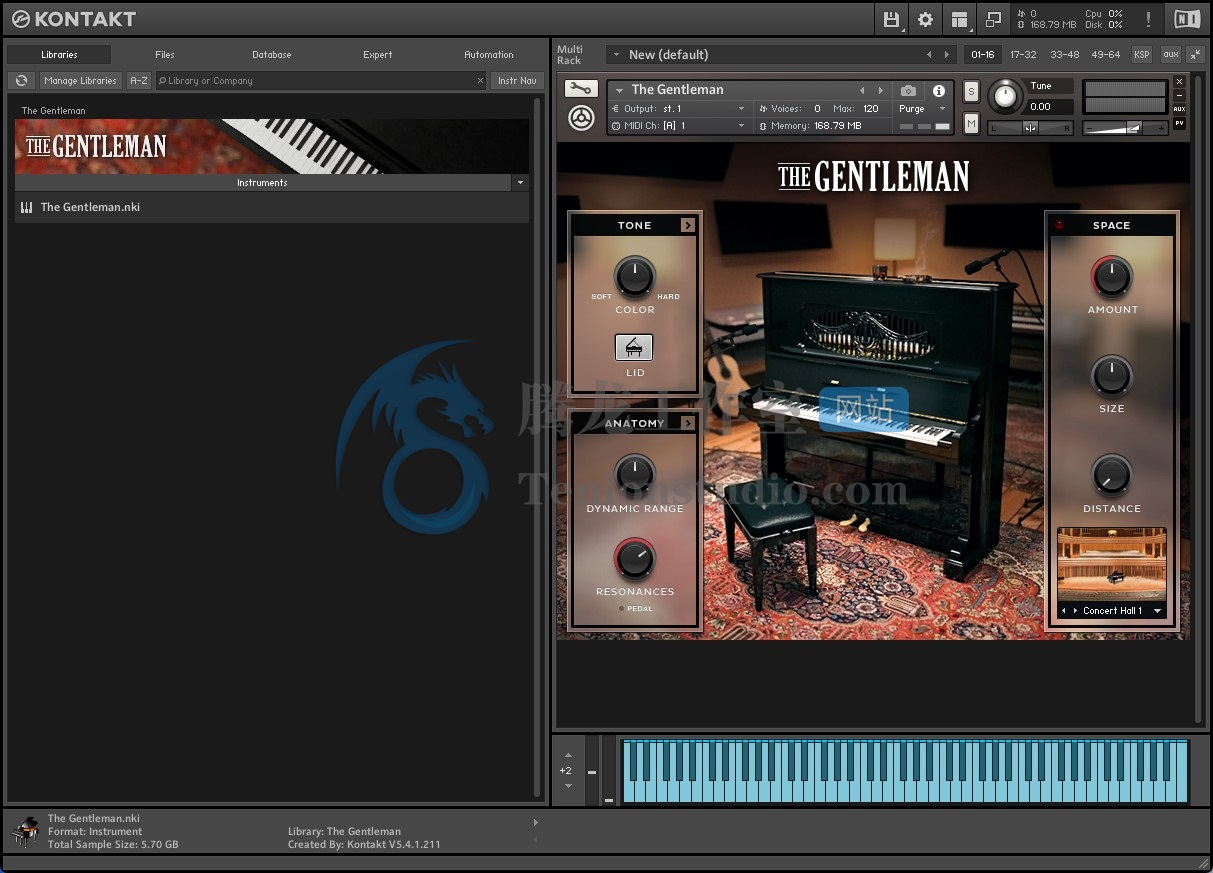1213x873 pixels.
Task: Click the Native Instruments NI logo
Action: (1187, 19)
